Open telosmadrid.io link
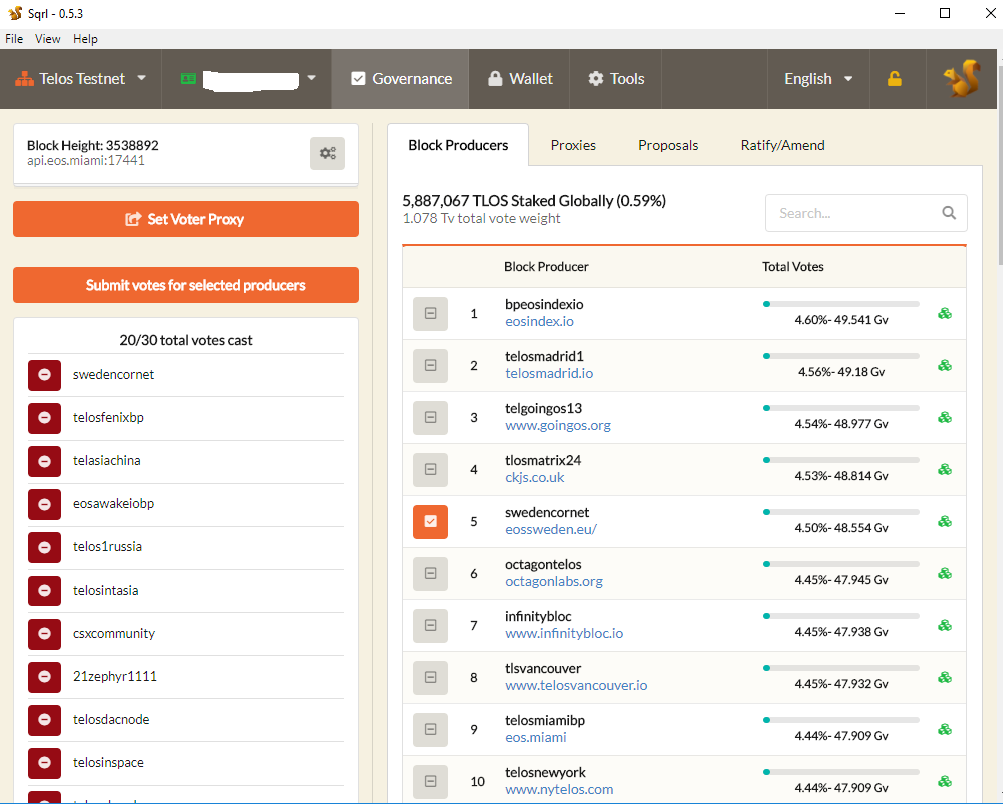Screen dimensions: 1003x804 pos(549,374)
